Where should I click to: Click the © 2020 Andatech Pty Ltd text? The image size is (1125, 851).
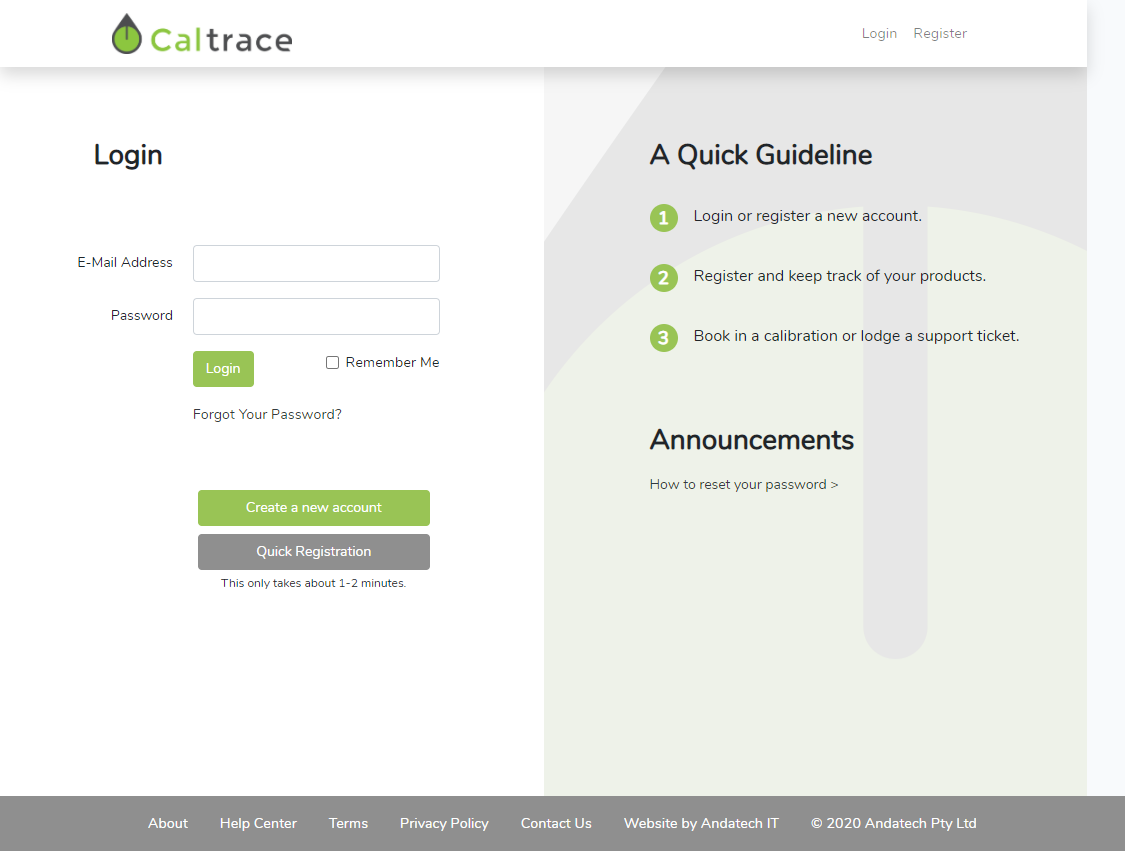coord(893,823)
